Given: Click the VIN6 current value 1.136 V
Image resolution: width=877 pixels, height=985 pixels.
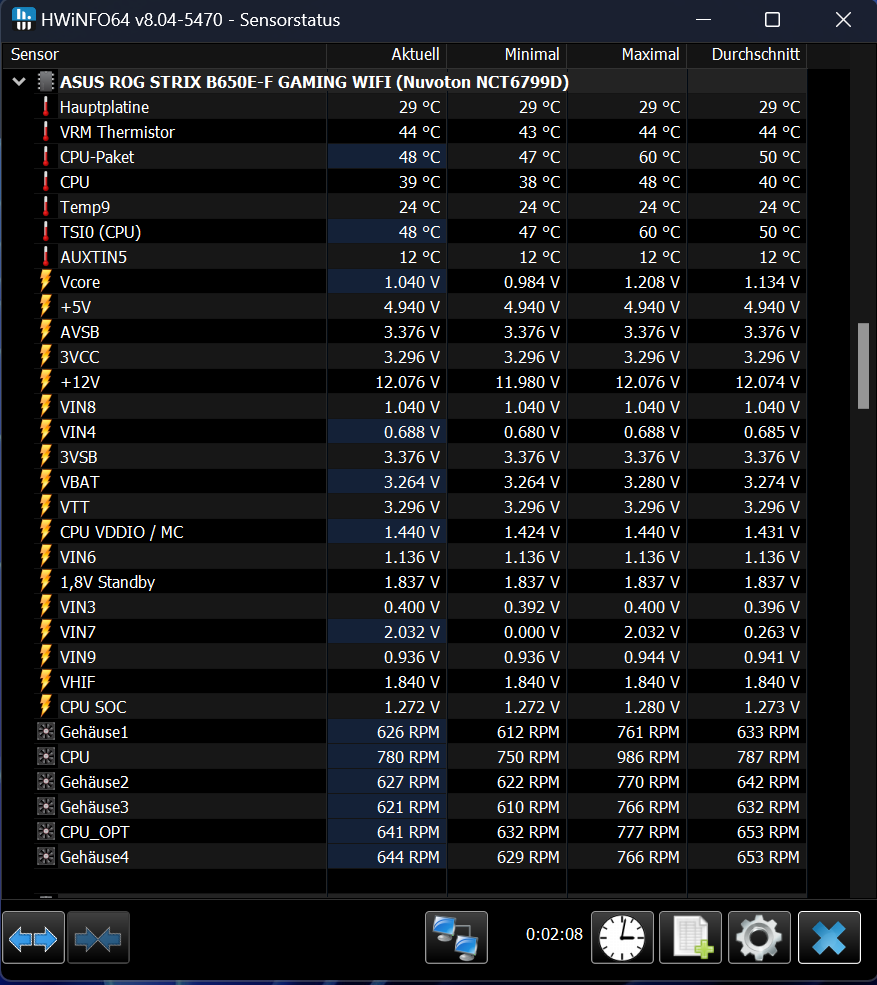Looking at the screenshot, I should coord(411,557).
